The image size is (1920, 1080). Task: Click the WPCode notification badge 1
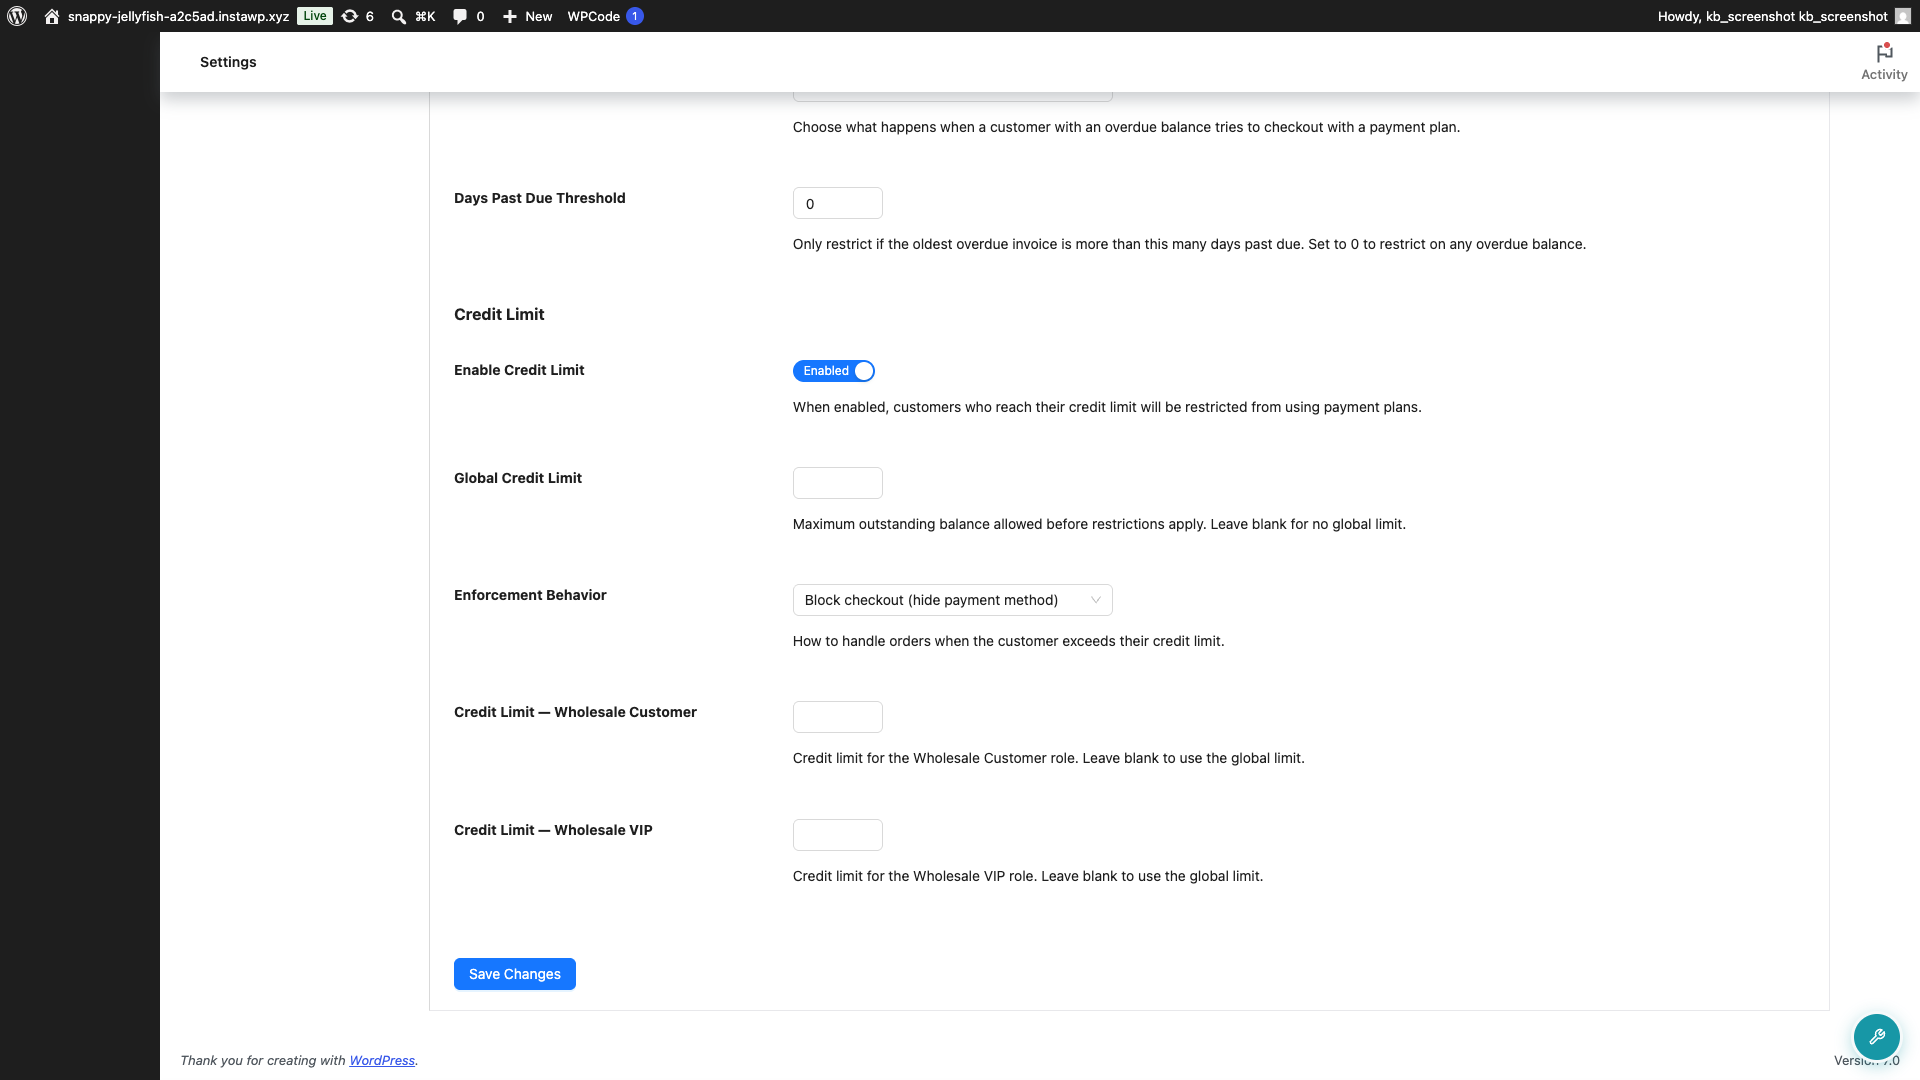tap(634, 16)
